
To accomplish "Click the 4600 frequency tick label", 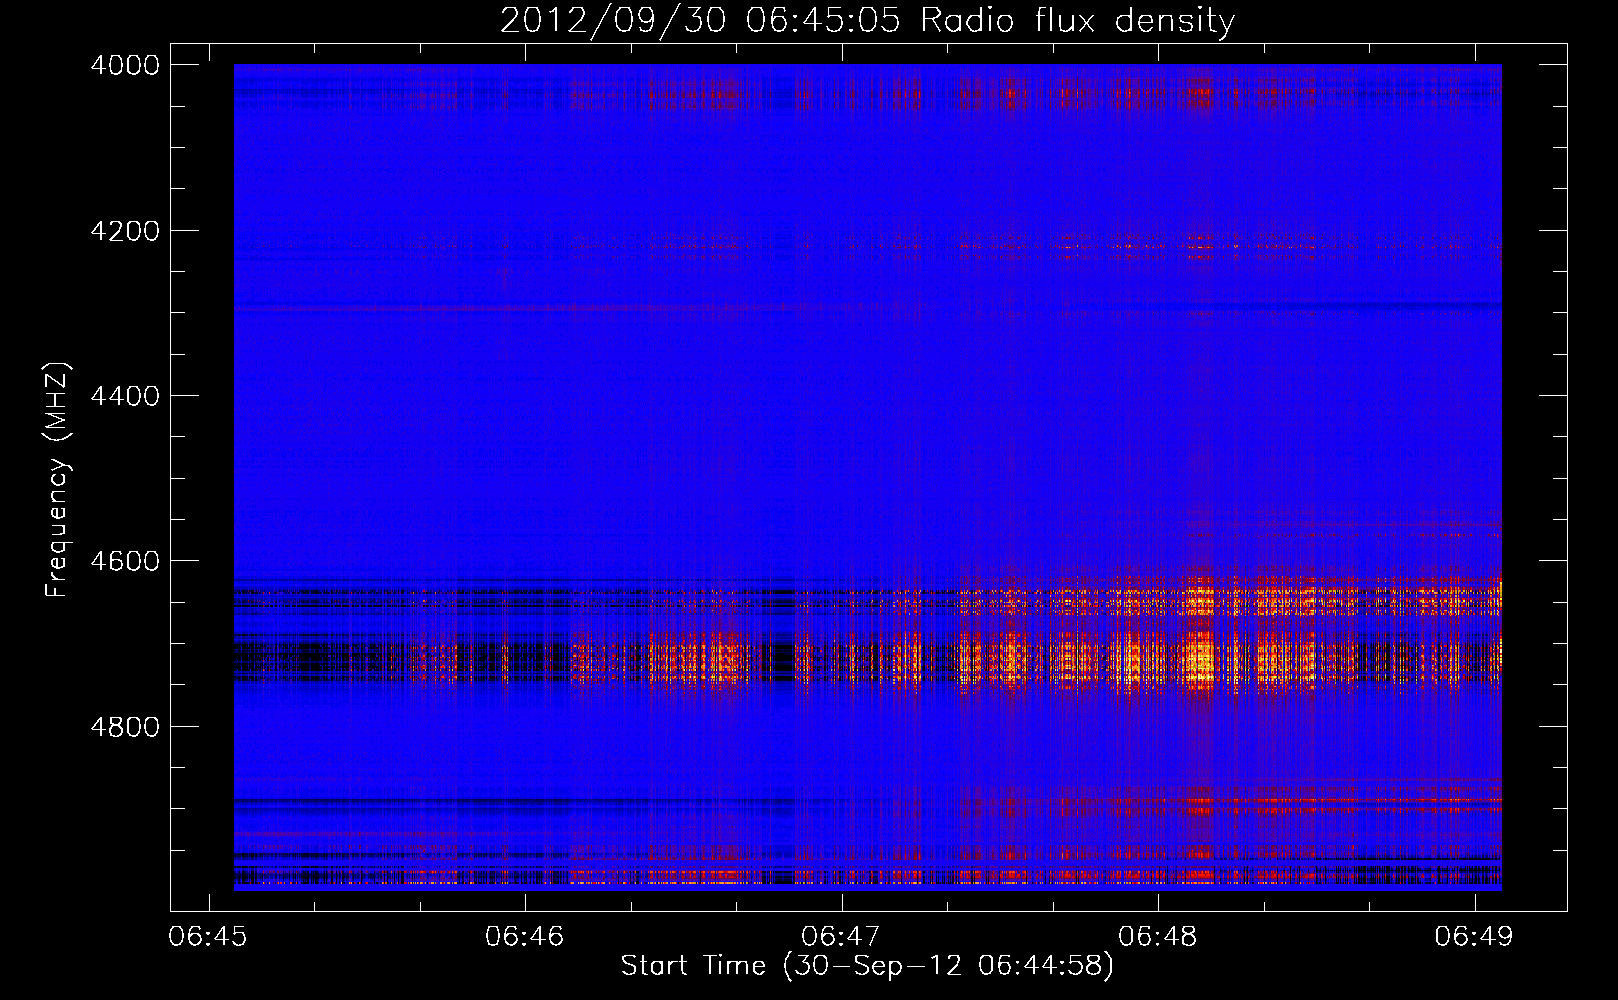I will 125,561.
